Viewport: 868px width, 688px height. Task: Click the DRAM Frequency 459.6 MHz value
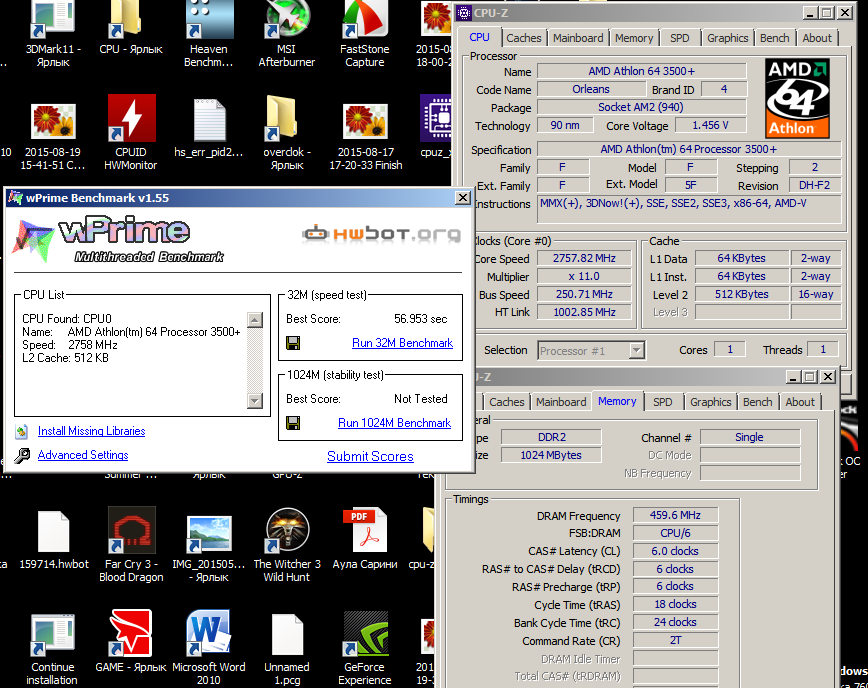pyautogui.click(x=675, y=515)
